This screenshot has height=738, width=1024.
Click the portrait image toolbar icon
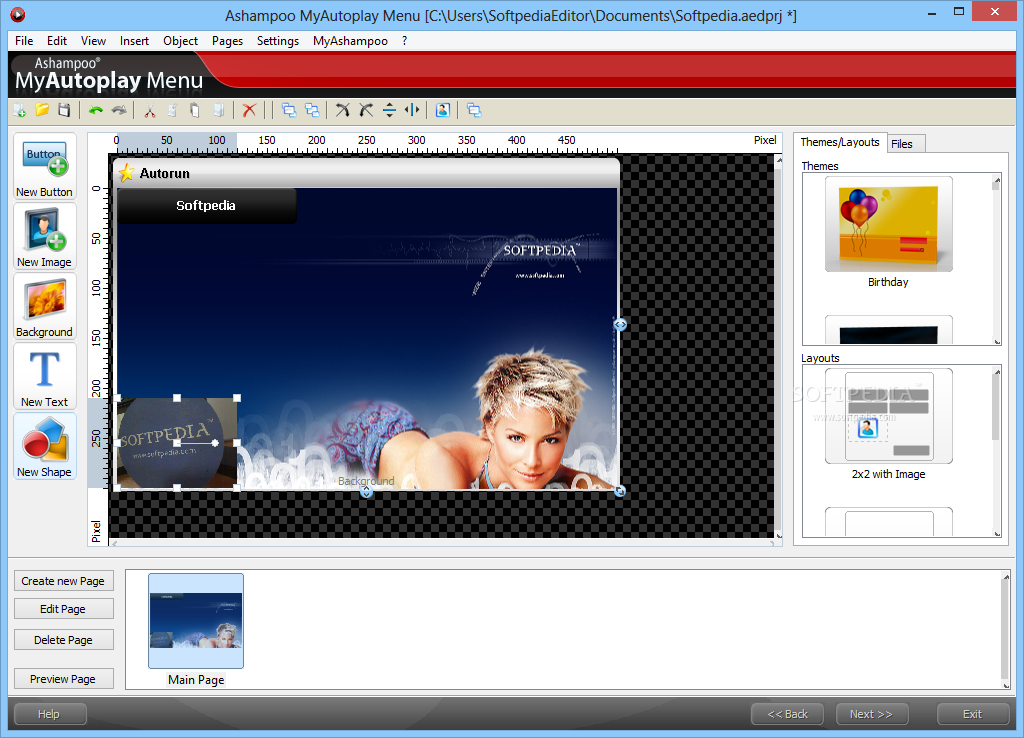[x=443, y=110]
